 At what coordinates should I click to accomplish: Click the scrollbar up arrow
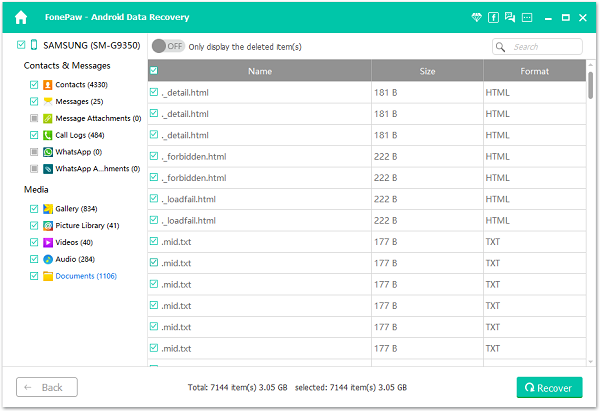(590, 65)
